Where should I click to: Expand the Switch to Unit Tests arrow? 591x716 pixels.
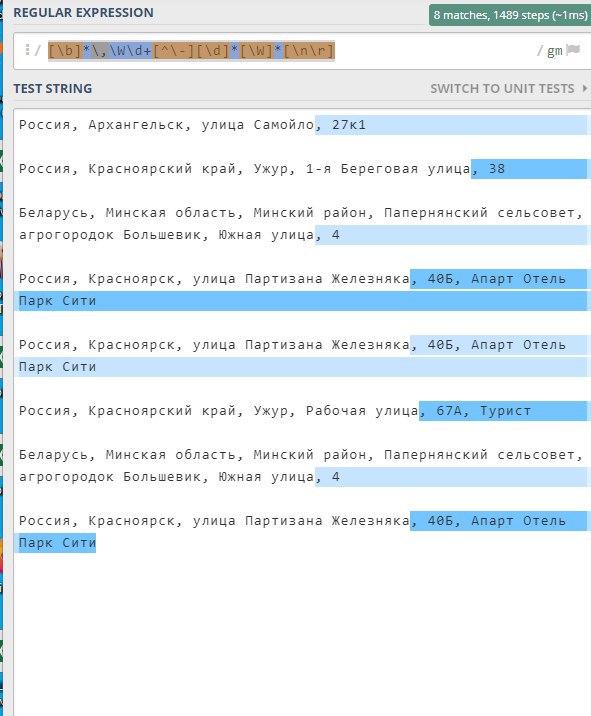585,89
